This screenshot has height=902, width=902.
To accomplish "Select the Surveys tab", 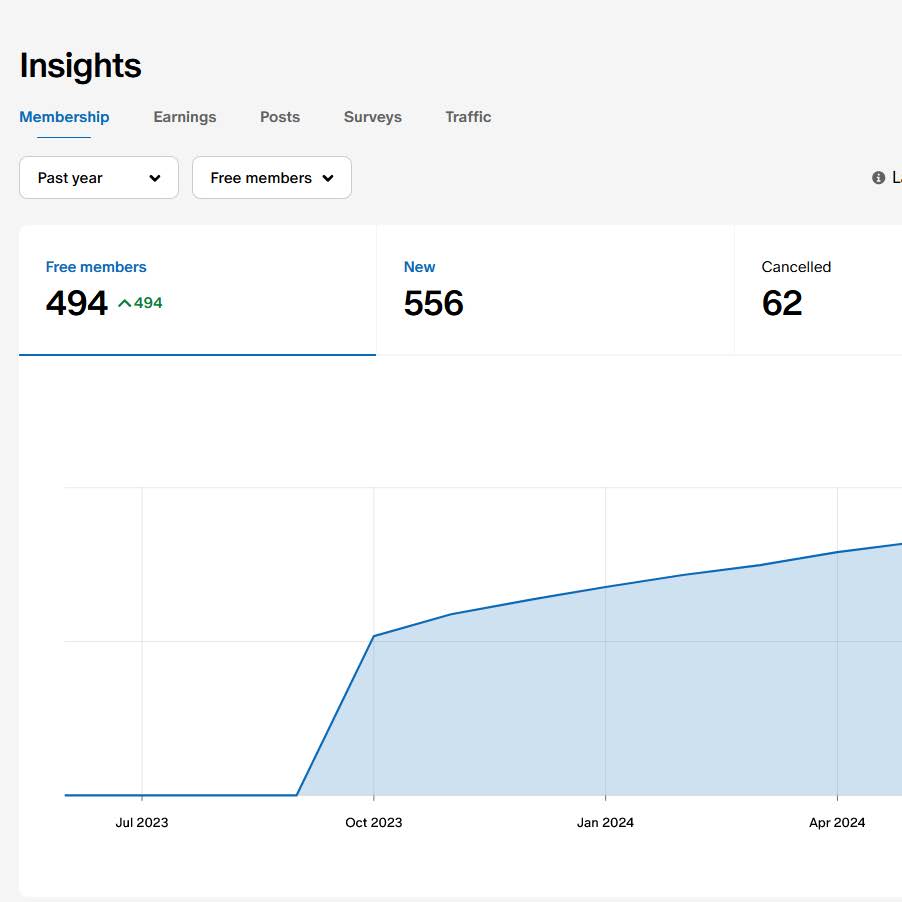I will (x=372, y=117).
